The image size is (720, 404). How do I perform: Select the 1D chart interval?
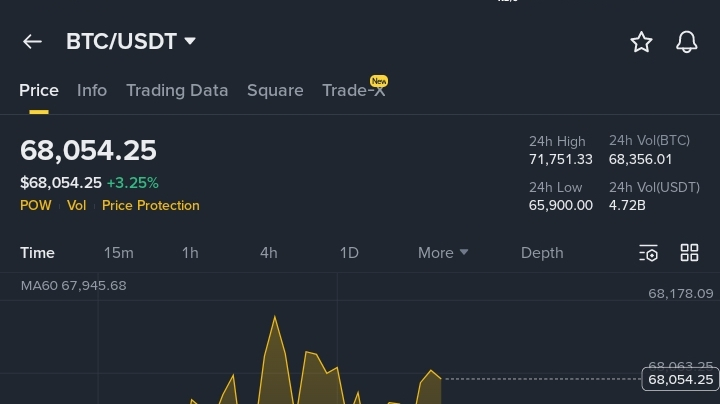(349, 253)
